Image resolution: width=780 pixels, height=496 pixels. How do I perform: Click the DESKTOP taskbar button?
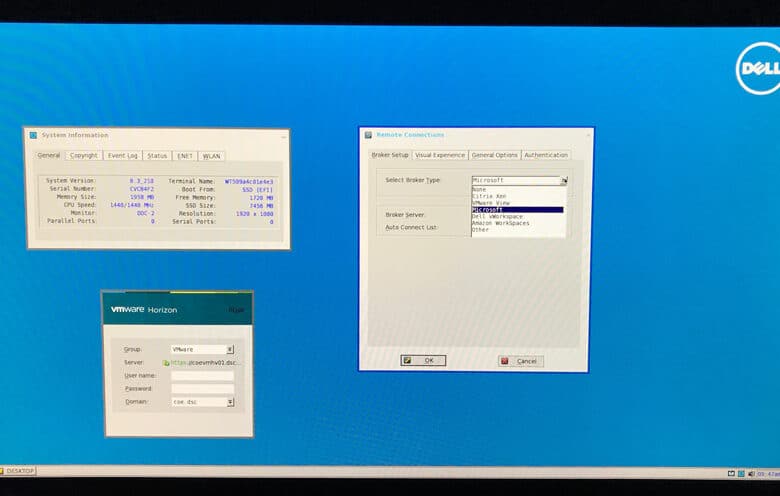coord(18,471)
